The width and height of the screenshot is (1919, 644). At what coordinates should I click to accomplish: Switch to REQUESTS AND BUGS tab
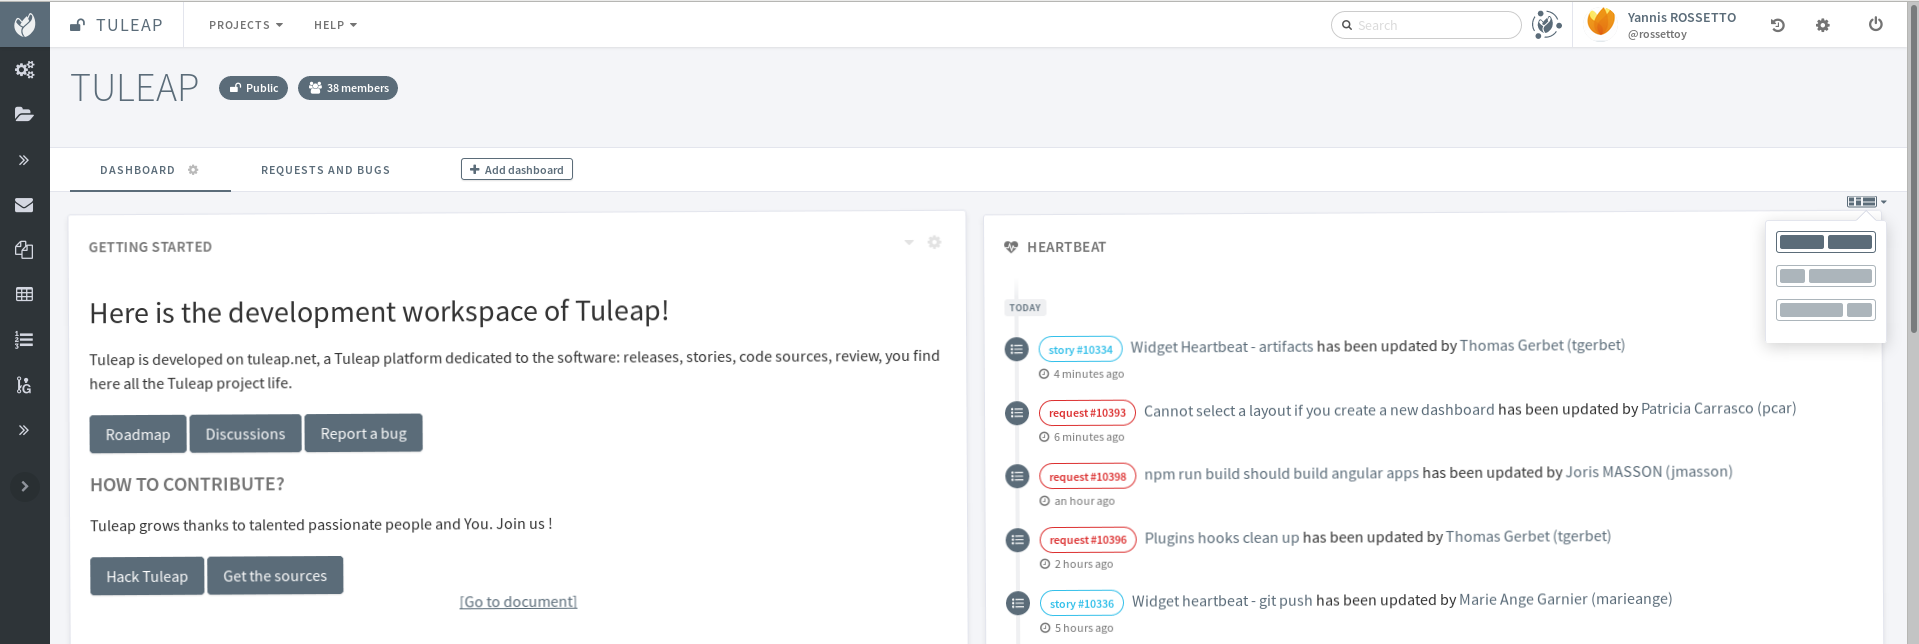(326, 170)
